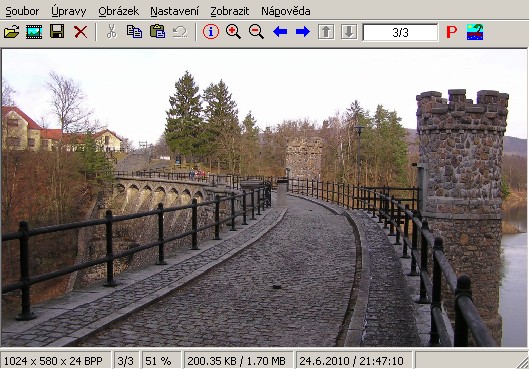Go to the previous image with the left blue arrow
This screenshot has height=369, width=529.
[280, 32]
